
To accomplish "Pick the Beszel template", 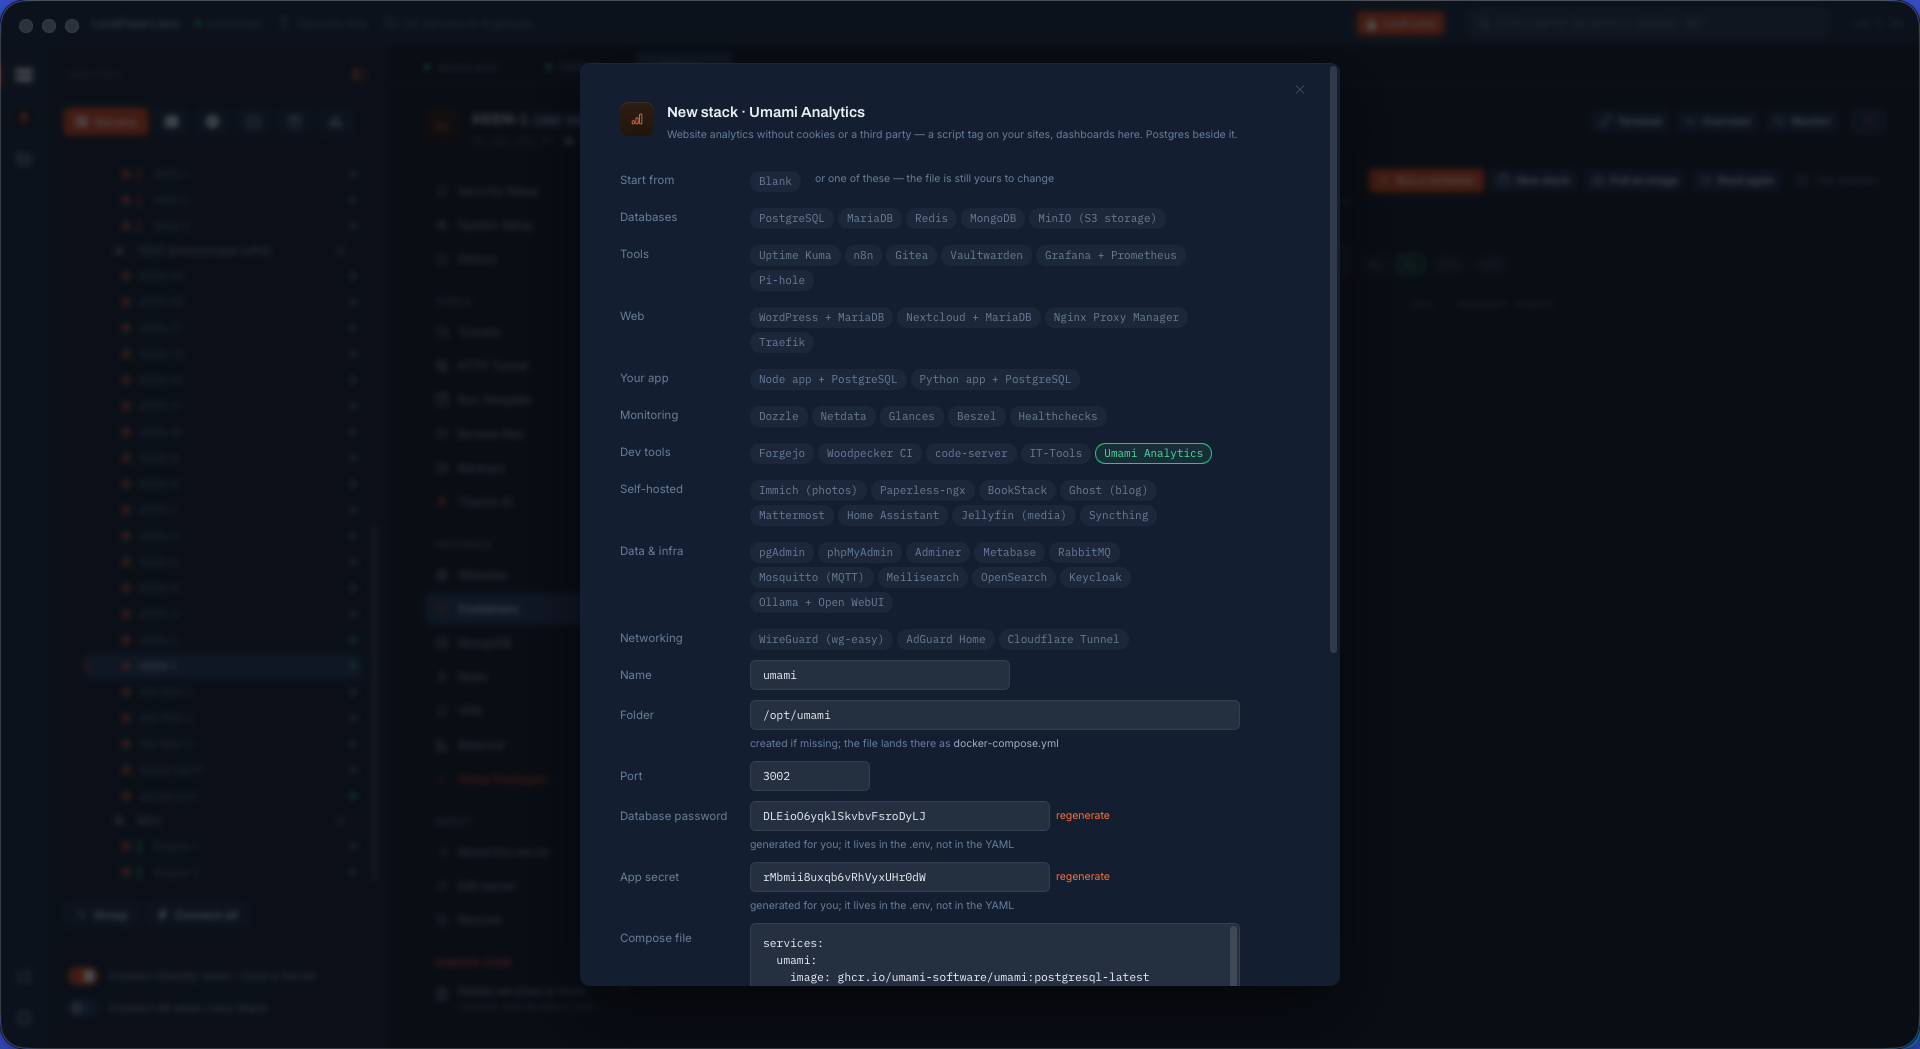I will tap(976, 416).
